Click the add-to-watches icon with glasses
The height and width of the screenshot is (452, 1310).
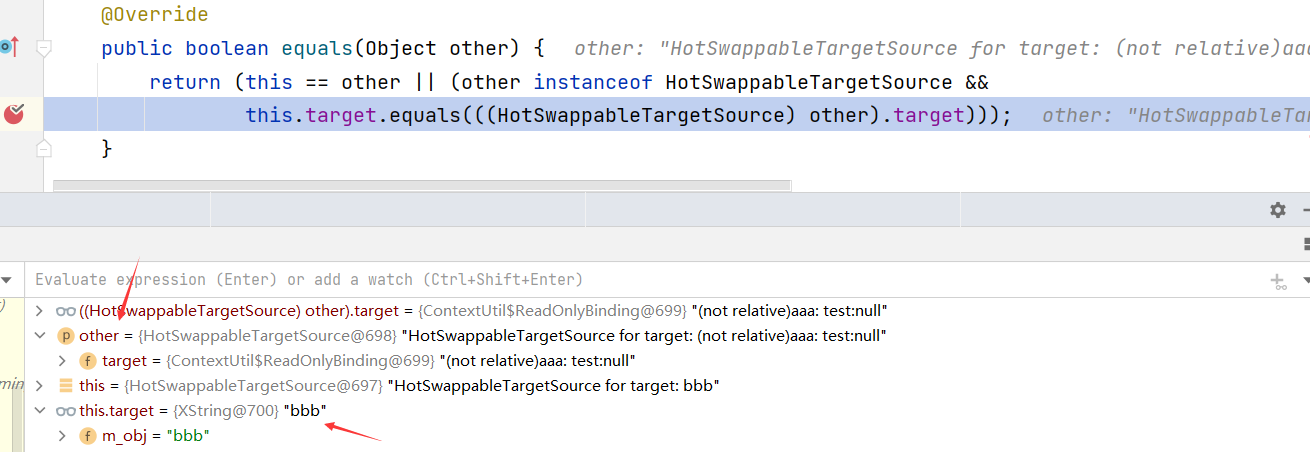[1277, 281]
